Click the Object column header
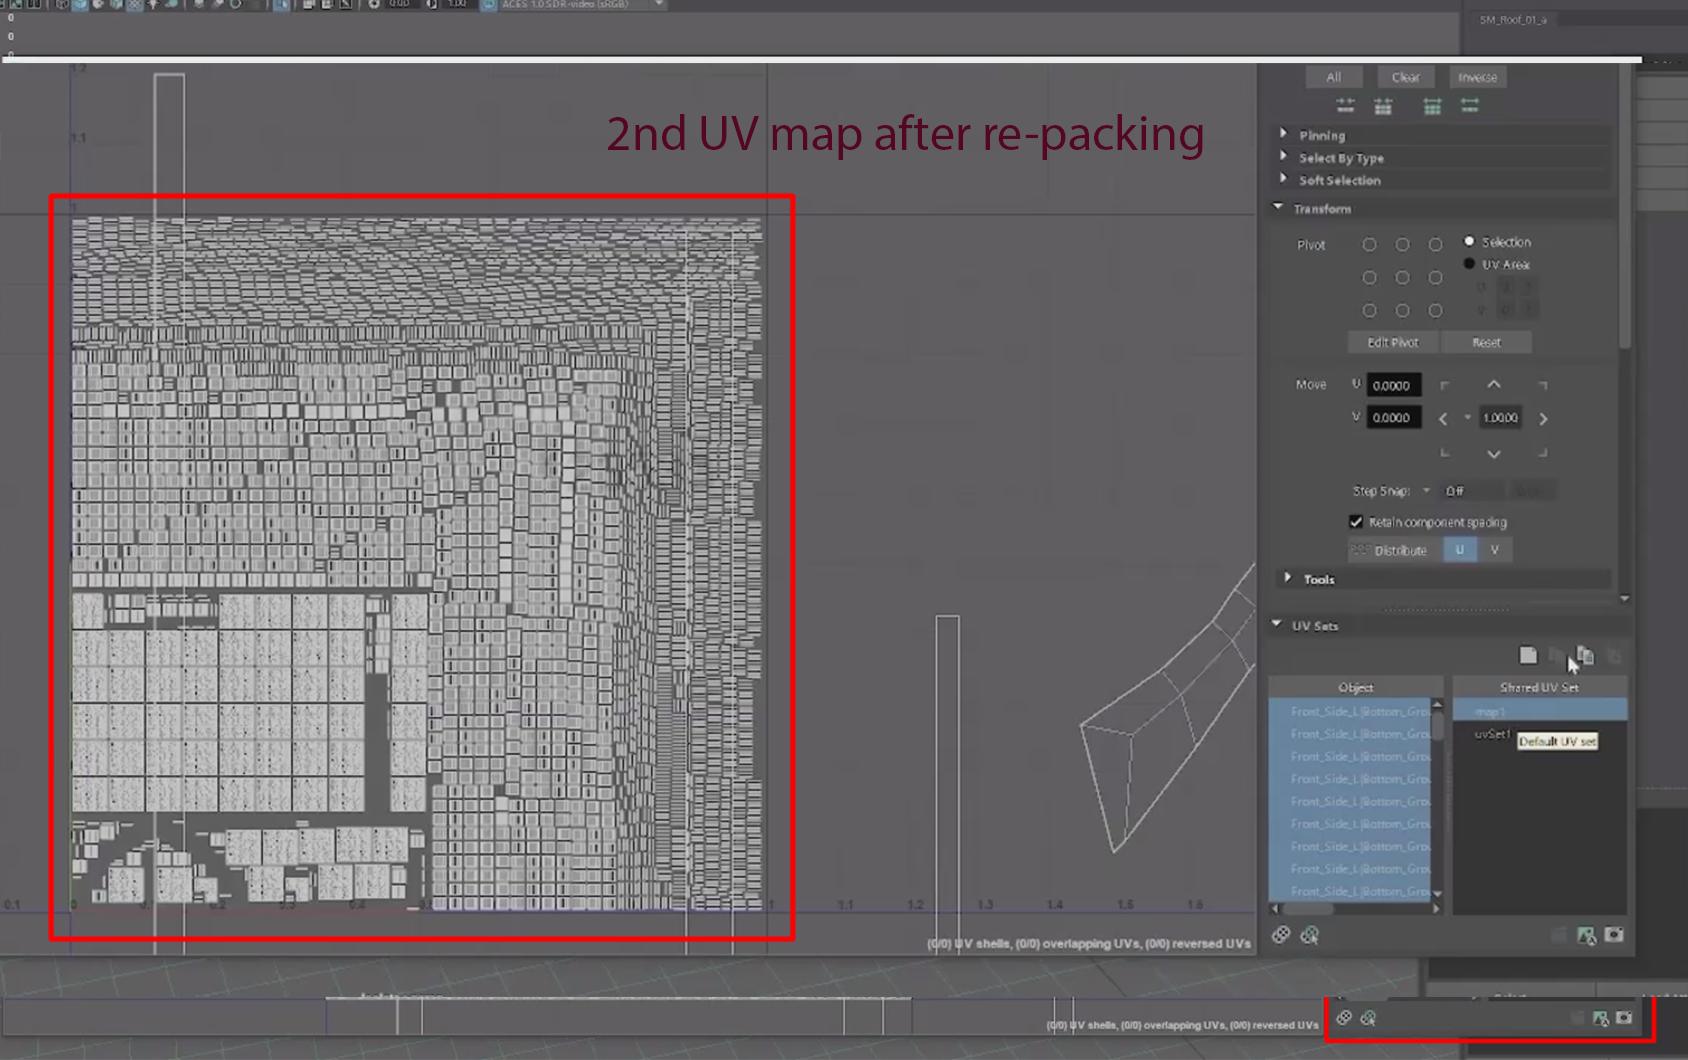1688x1060 pixels. [x=1356, y=687]
